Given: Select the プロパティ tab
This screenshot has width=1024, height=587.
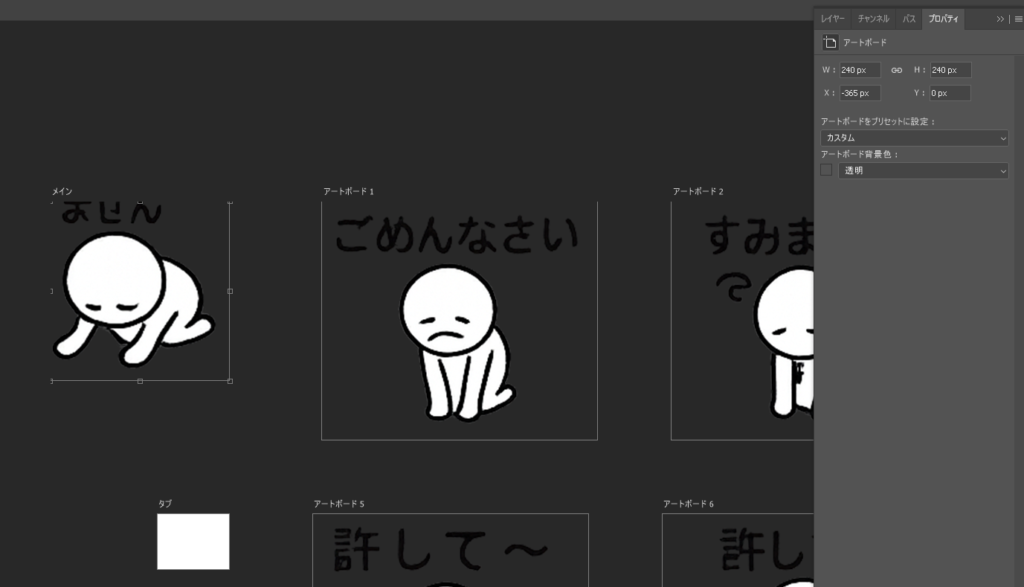Looking at the screenshot, I should click(943, 19).
